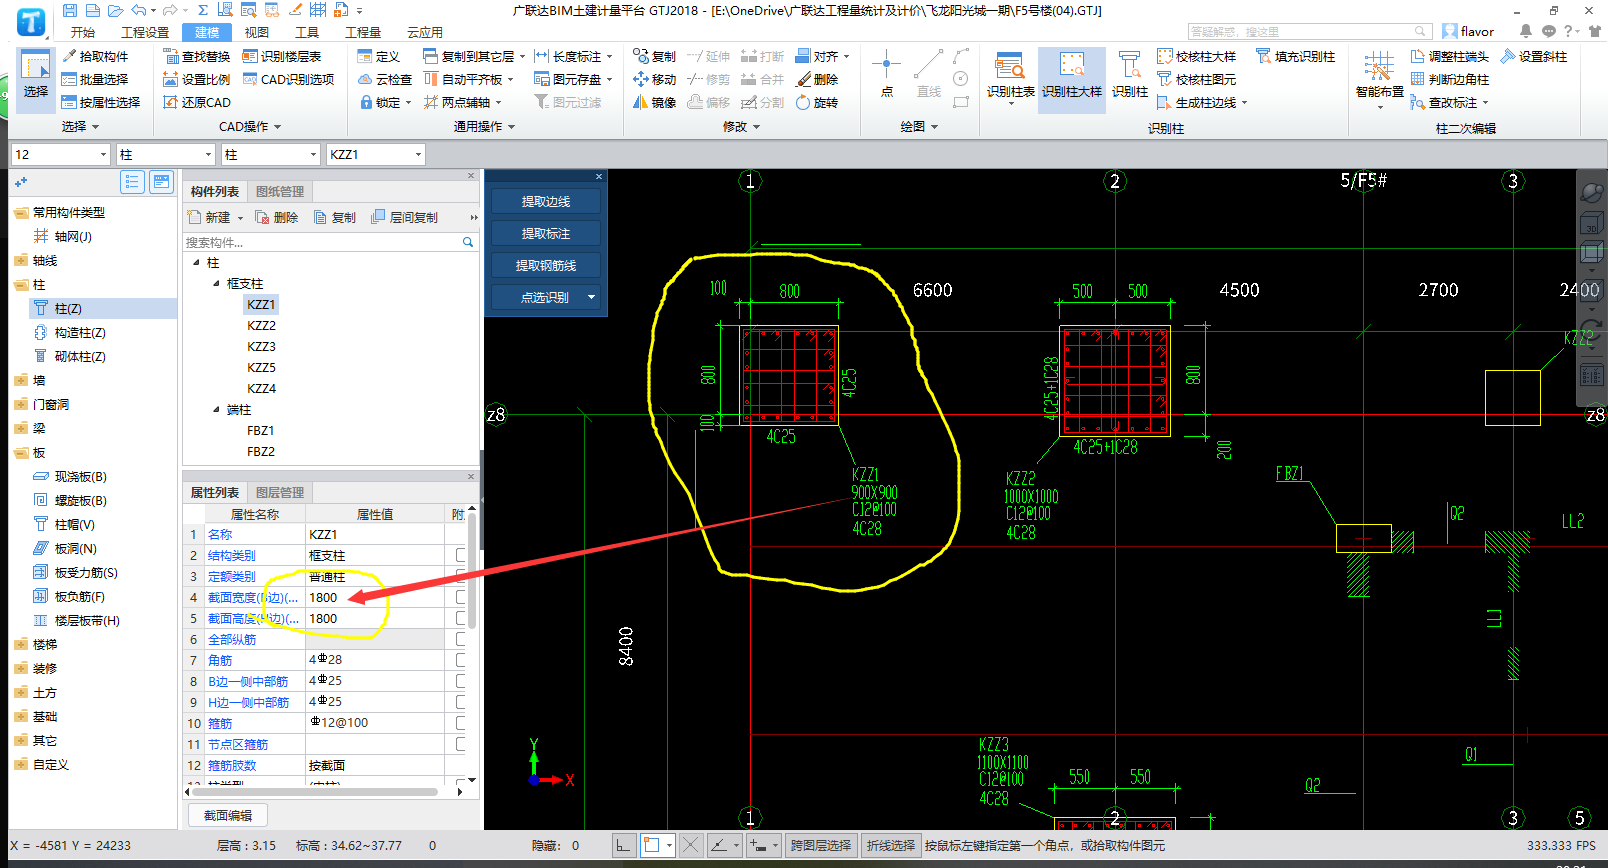The height and width of the screenshot is (868, 1608).
Task: Tick the checkbox in 节点区箍筋 row
Action: point(461,744)
